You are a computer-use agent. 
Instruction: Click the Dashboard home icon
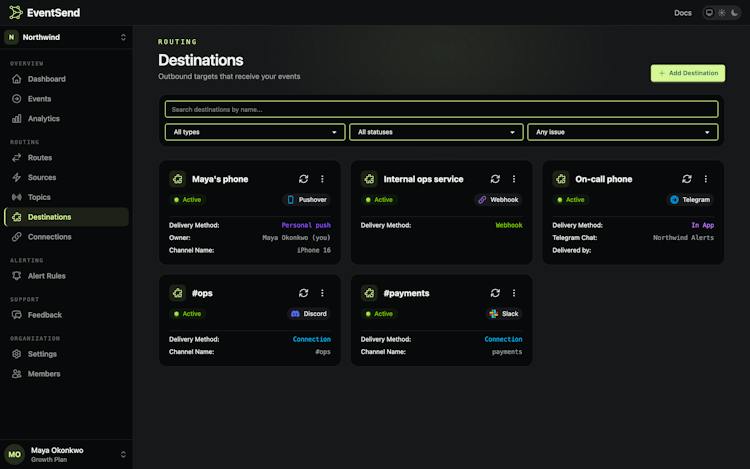tap(17, 79)
